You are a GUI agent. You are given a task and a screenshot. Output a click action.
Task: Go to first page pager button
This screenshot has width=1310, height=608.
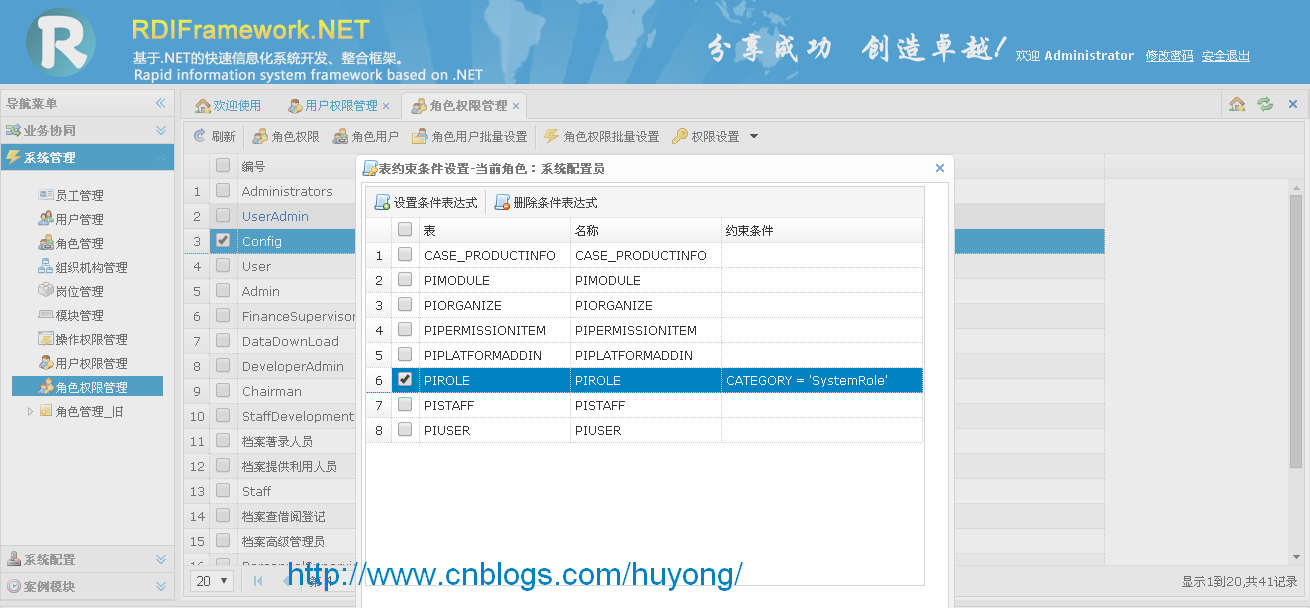tap(258, 581)
